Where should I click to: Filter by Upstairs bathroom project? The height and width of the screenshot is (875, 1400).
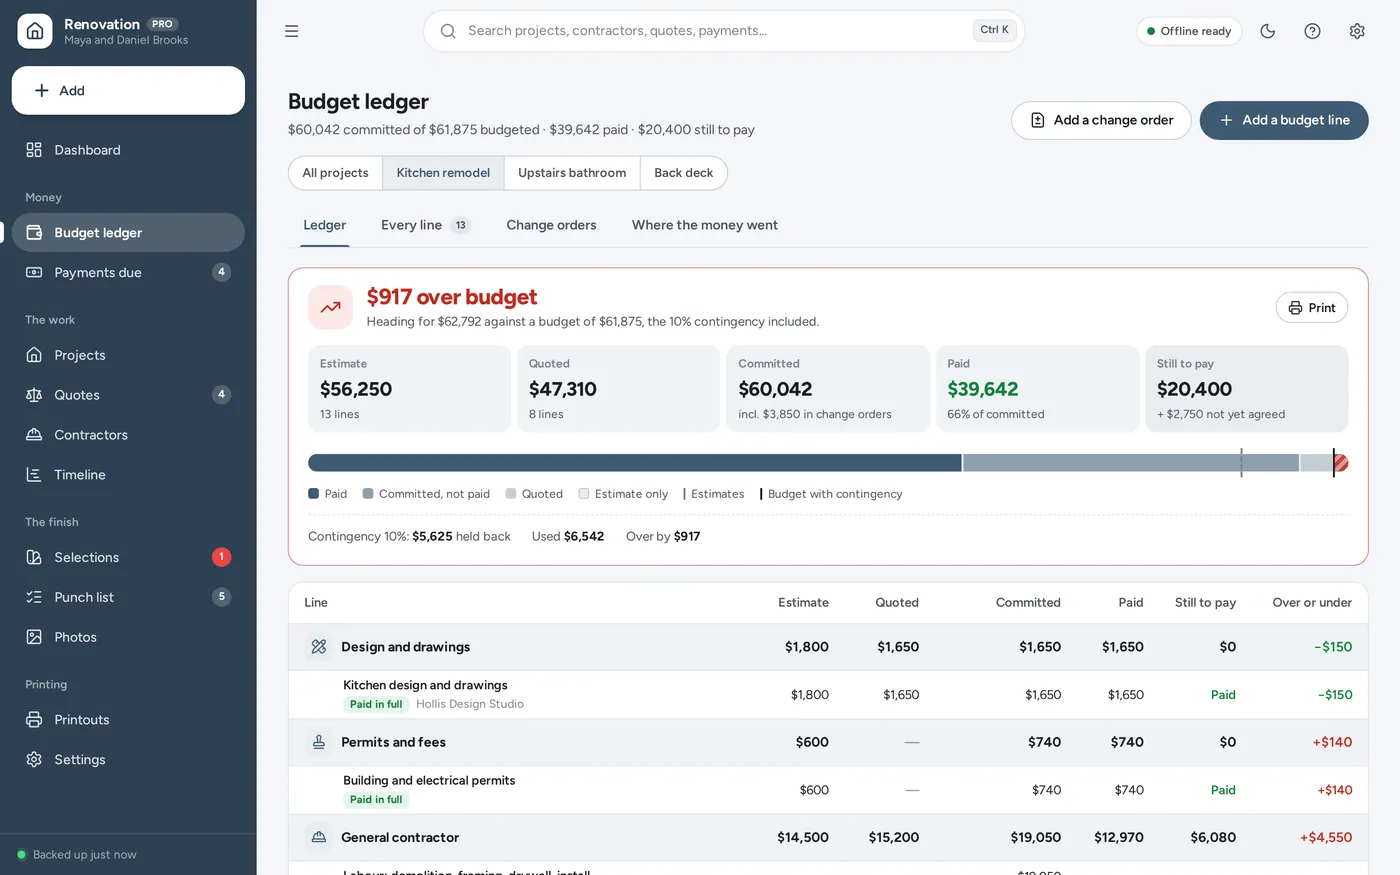point(572,173)
